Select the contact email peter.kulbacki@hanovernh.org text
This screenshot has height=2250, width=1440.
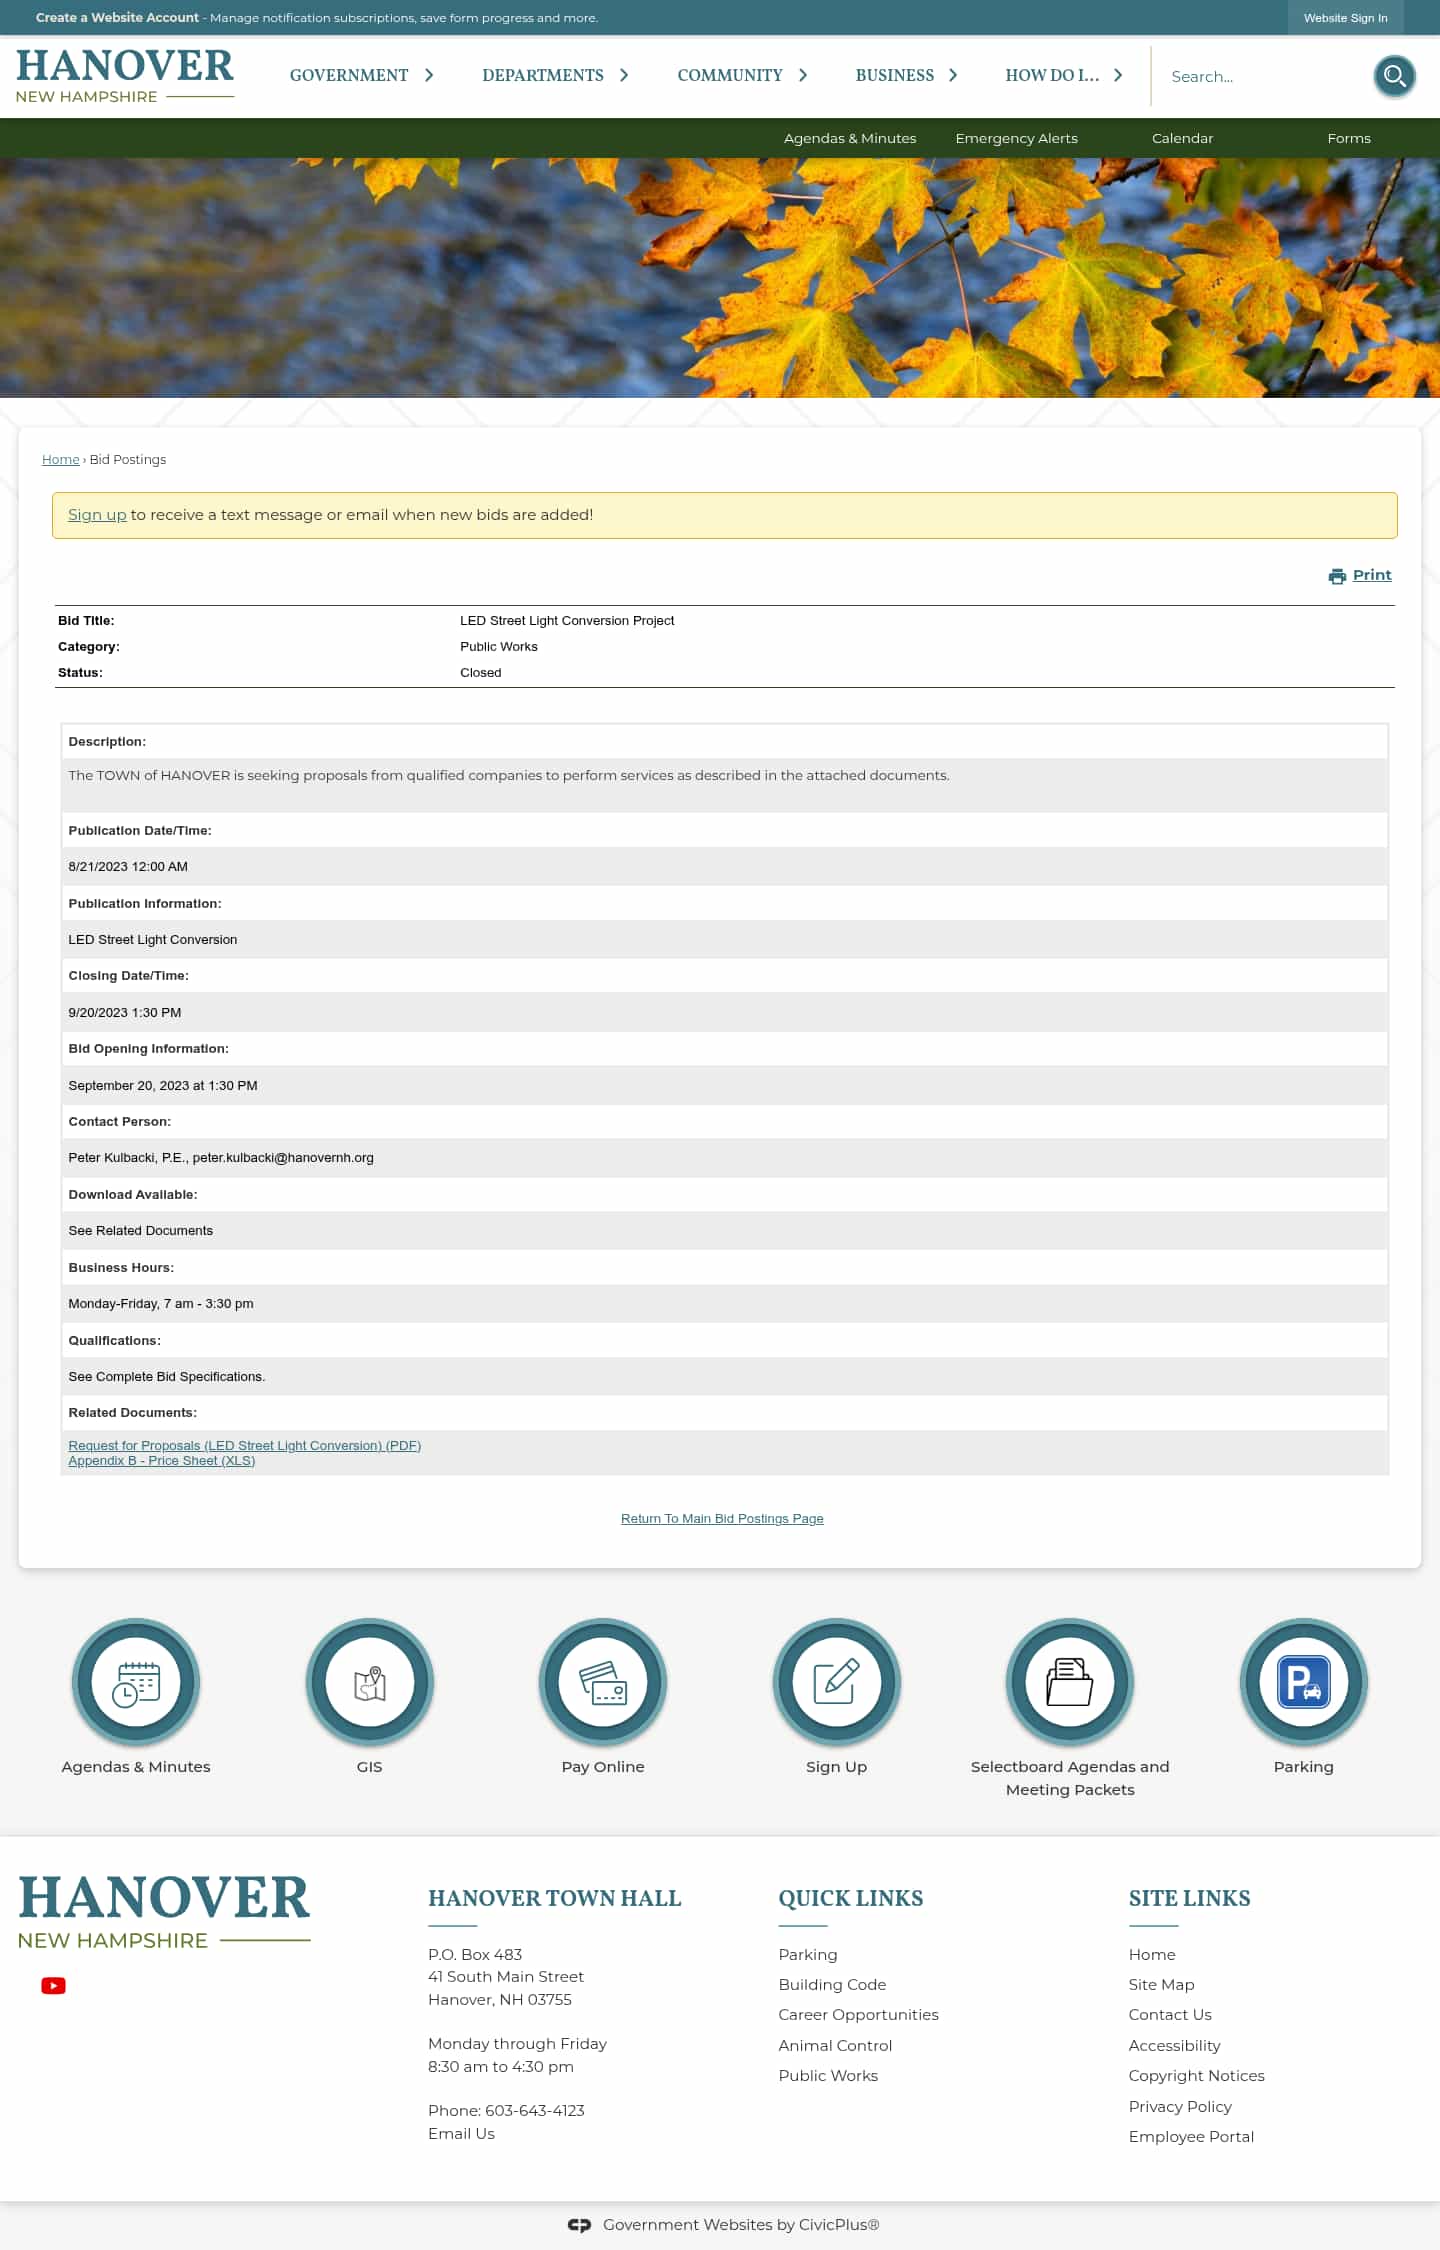click(283, 1157)
